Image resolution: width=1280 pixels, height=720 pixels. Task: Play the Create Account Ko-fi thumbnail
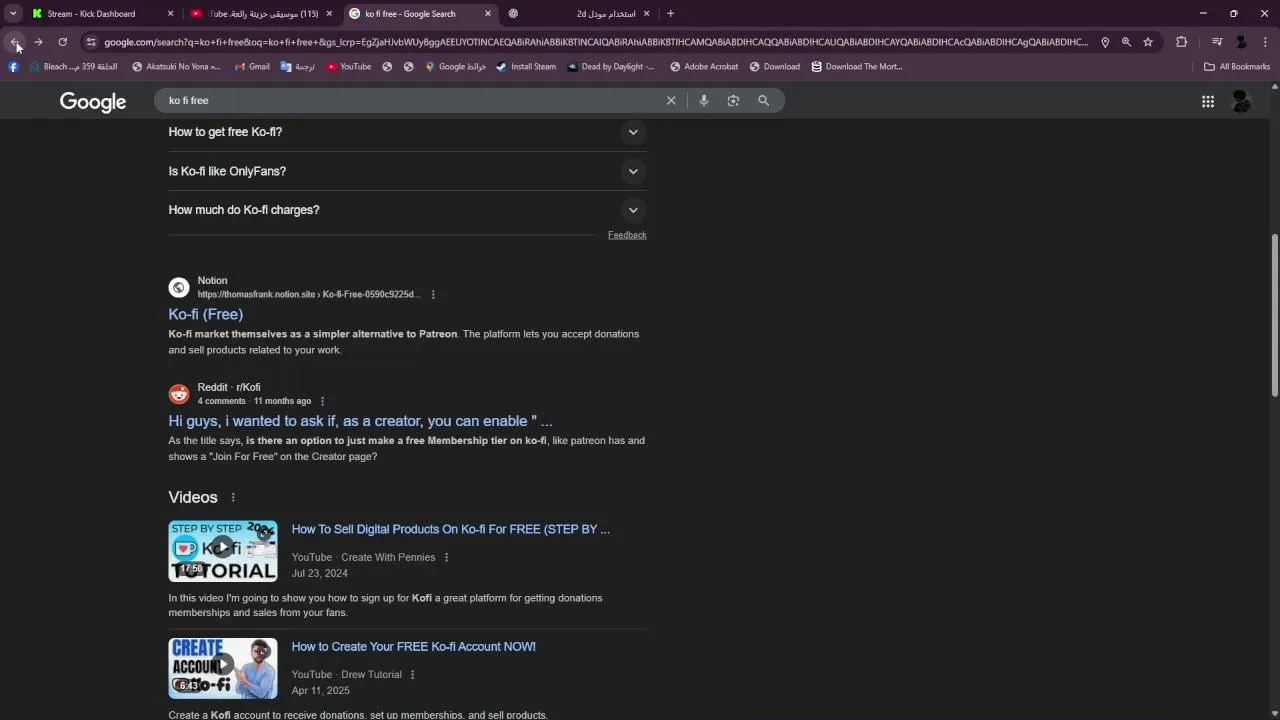(223, 668)
